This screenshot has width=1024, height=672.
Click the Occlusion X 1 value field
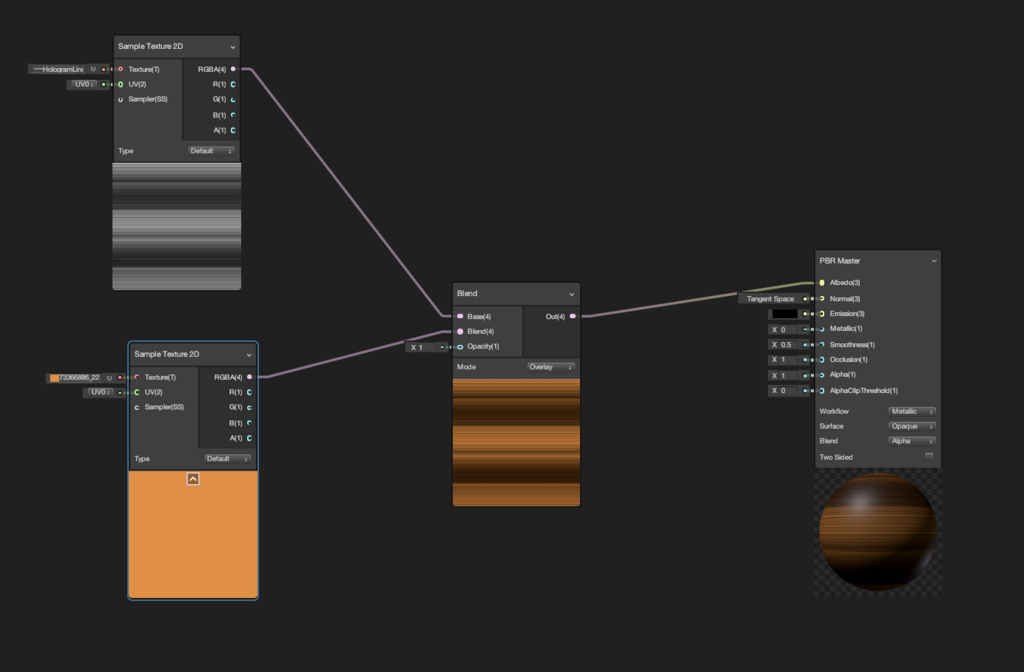click(783, 360)
